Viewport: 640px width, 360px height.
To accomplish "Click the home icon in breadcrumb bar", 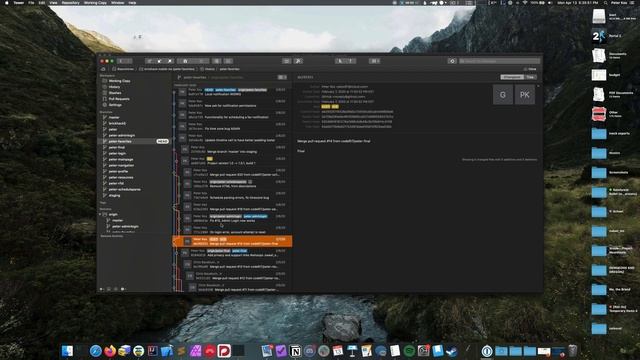I will [103, 69].
